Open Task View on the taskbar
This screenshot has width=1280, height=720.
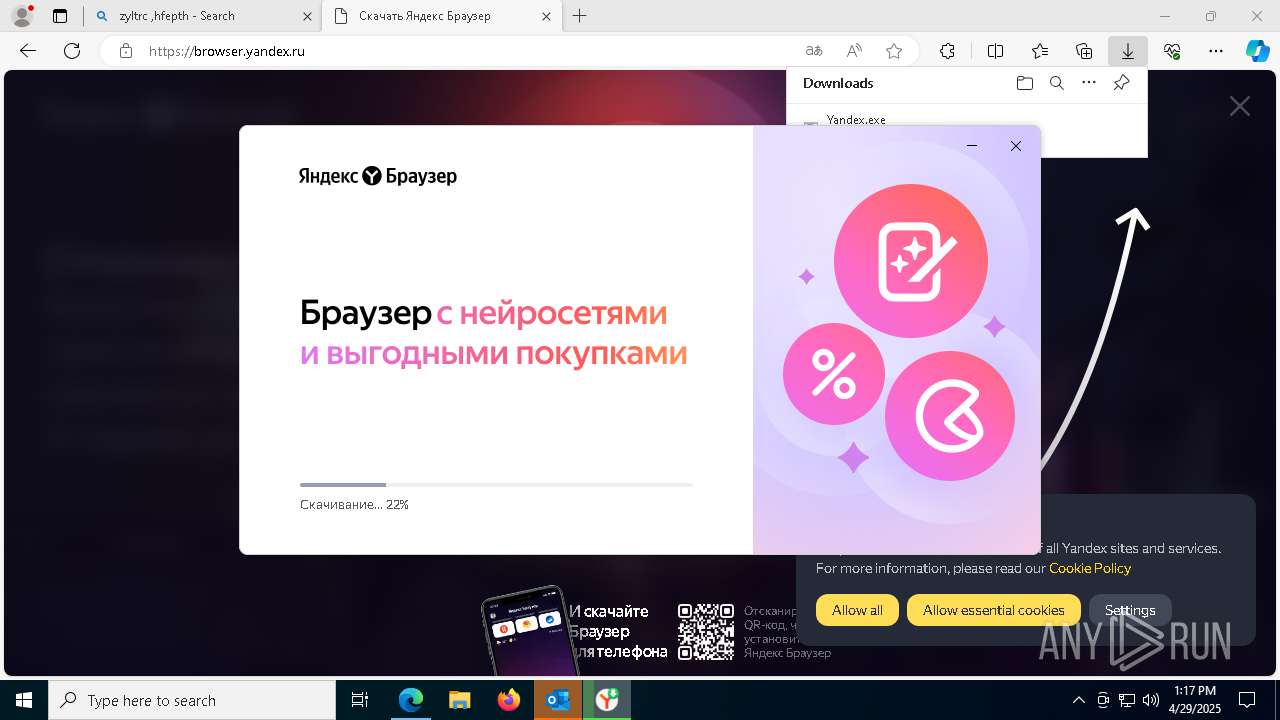tap(360, 700)
